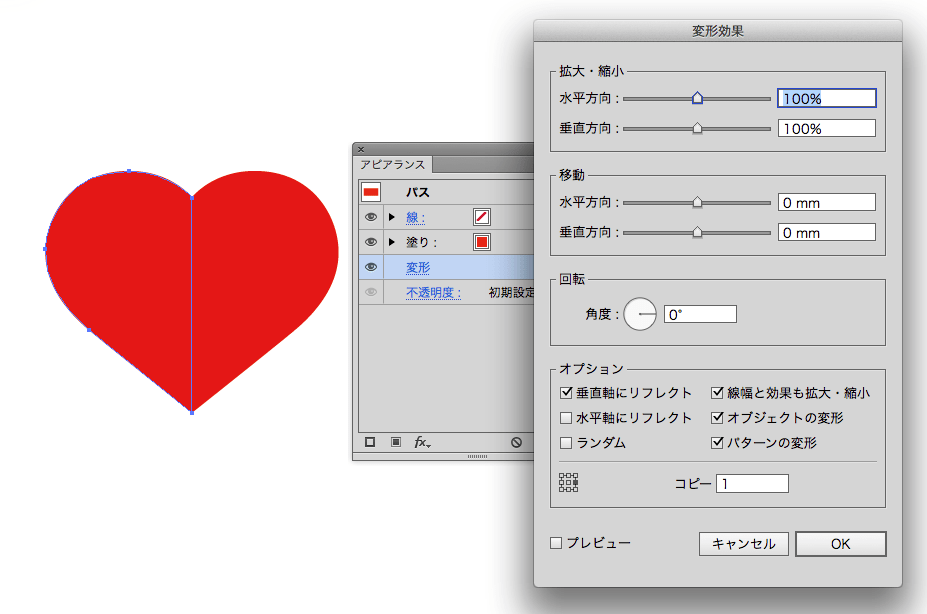Open the fx dropdown arrow

click(x=429, y=444)
